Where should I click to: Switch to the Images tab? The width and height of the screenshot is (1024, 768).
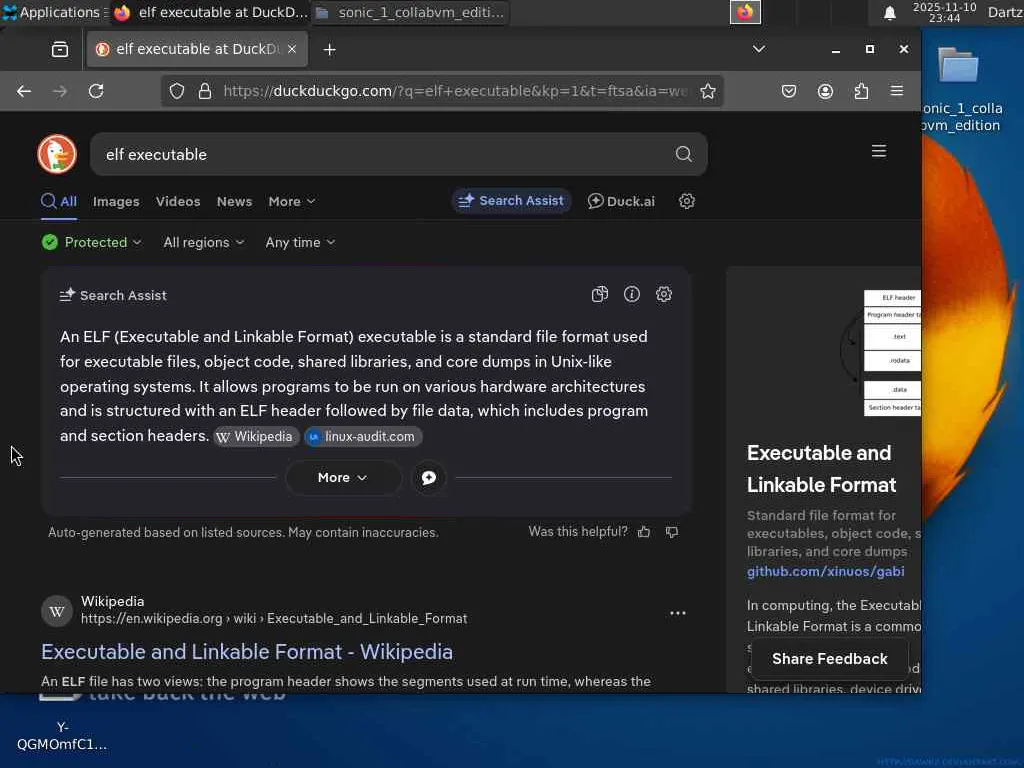click(x=116, y=202)
